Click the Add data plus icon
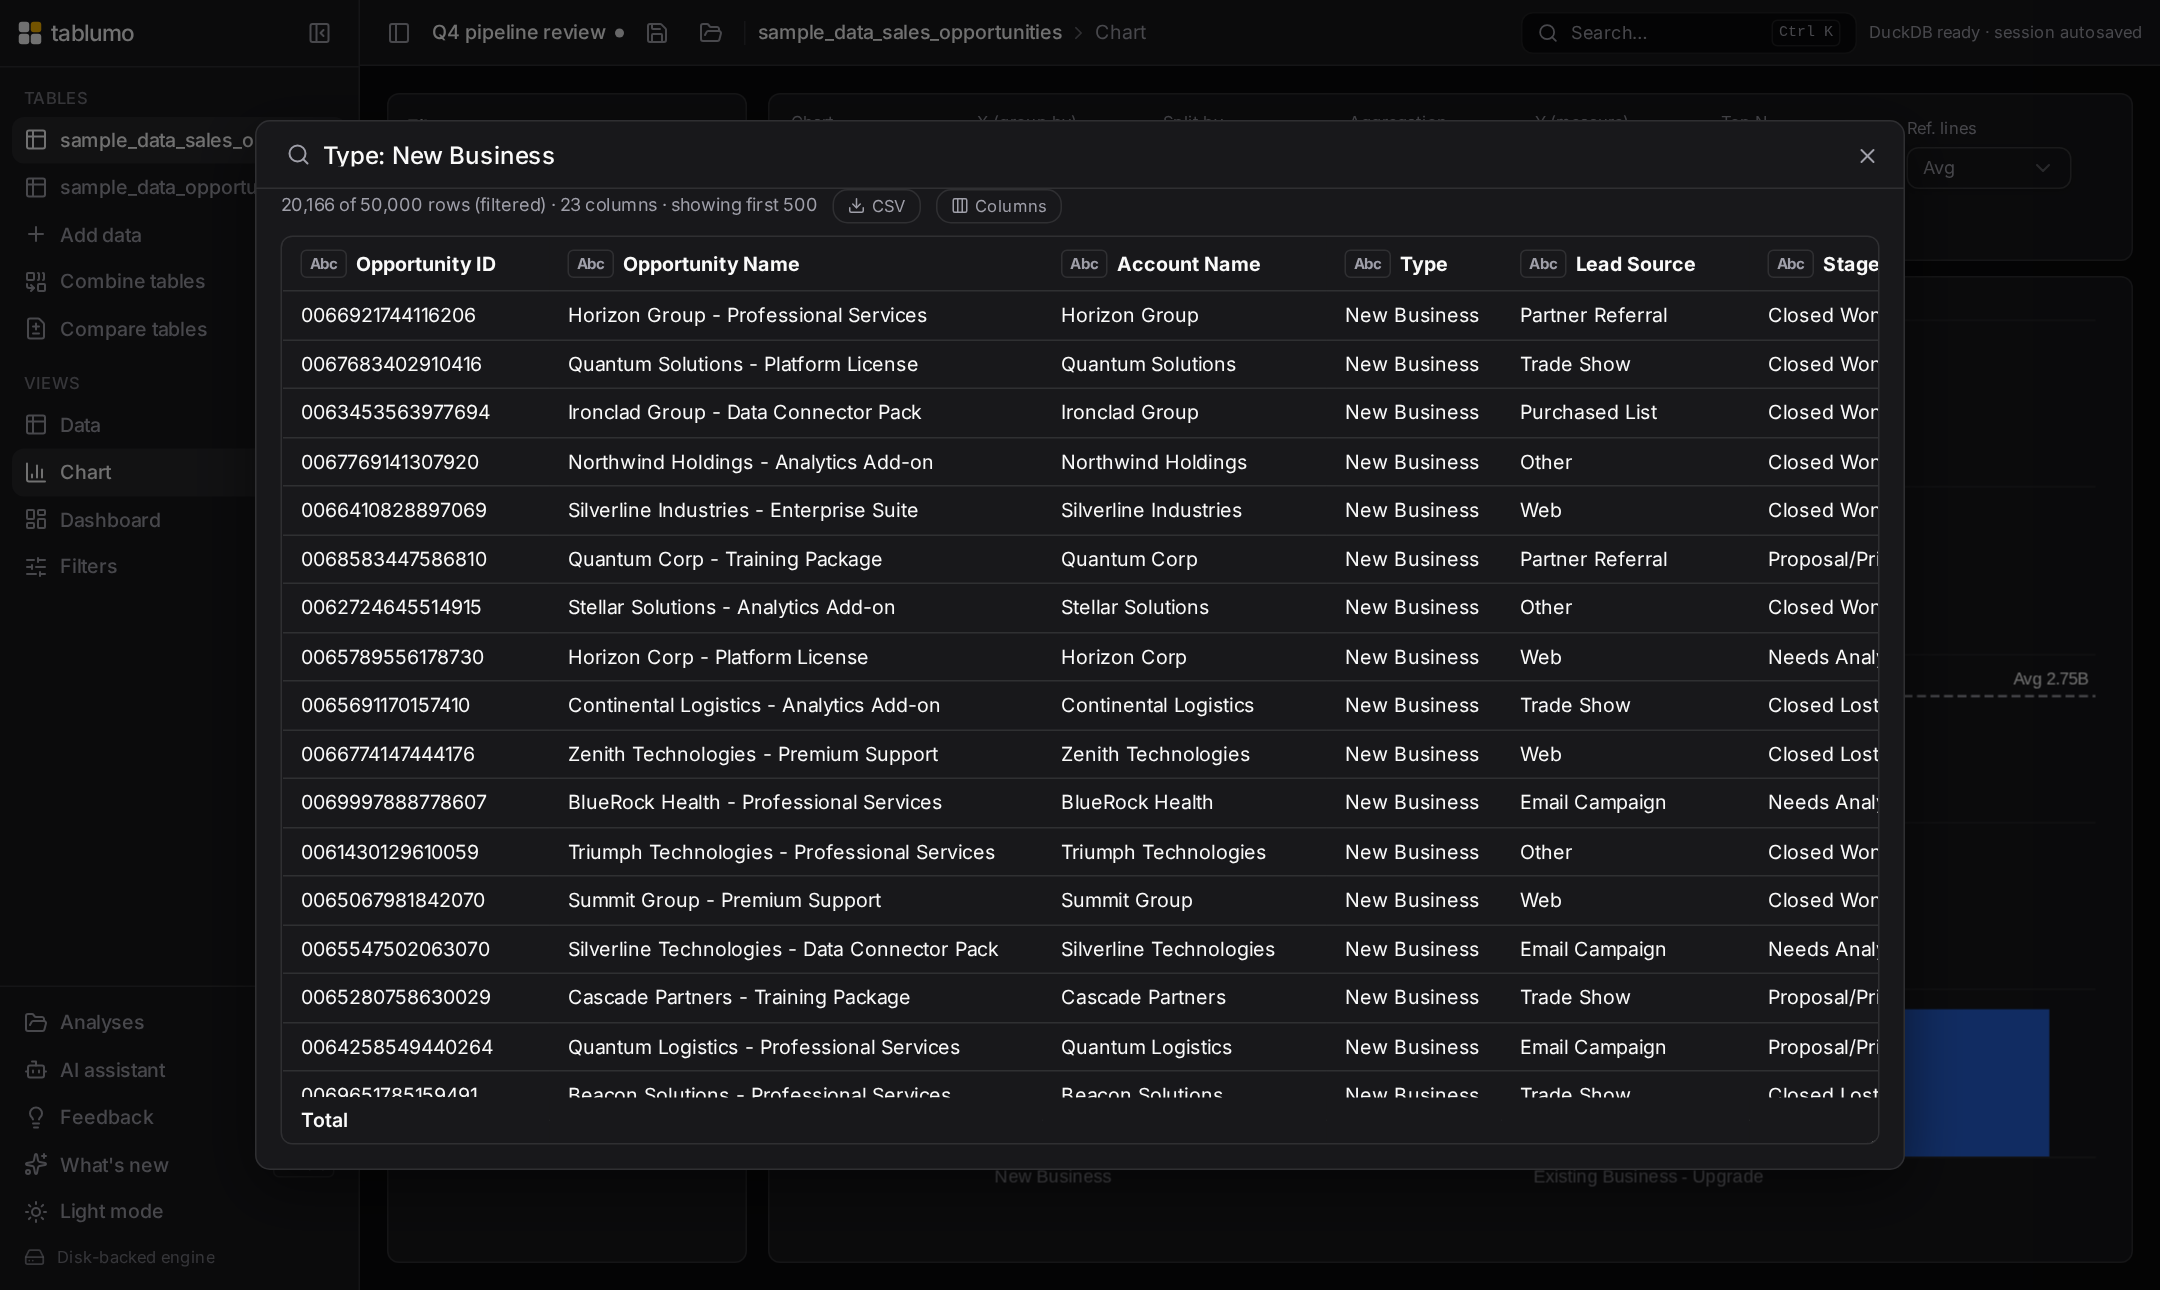This screenshot has width=2160, height=1290. pyautogui.click(x=36, y=234)
